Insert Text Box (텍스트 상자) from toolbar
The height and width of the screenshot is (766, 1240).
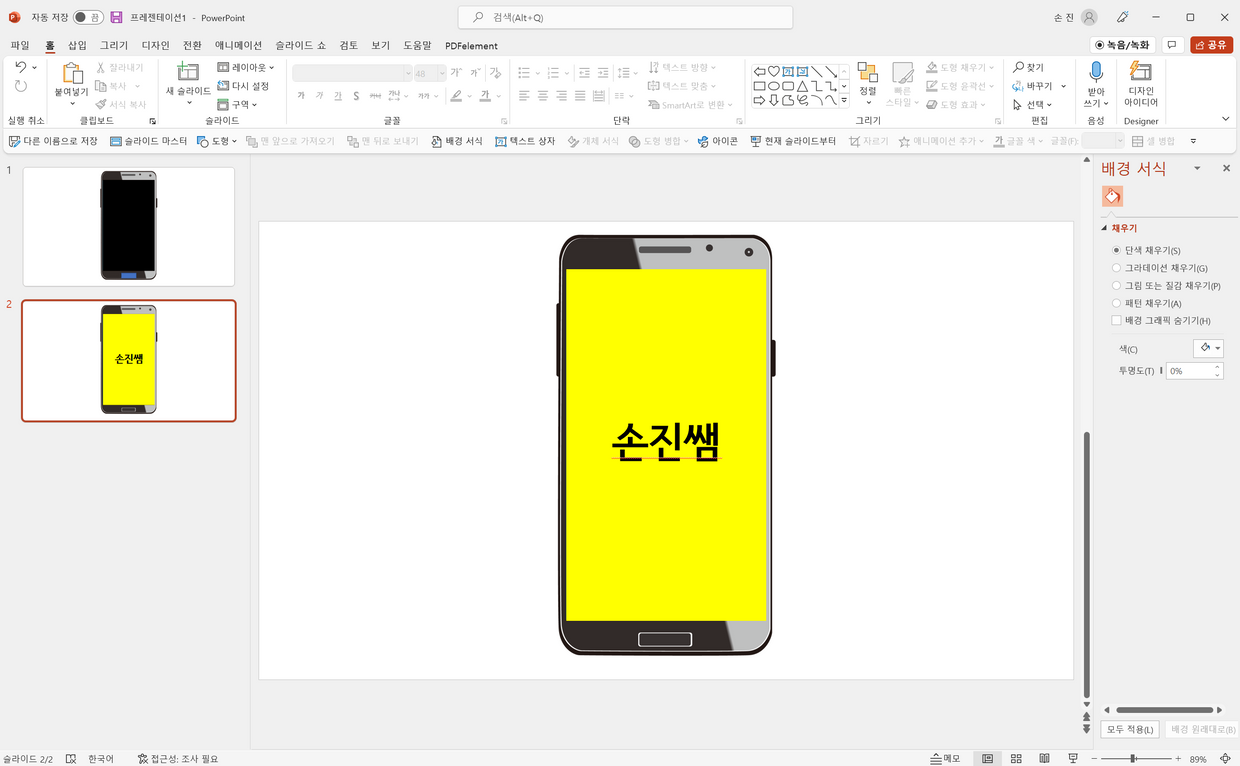[526, 141]
